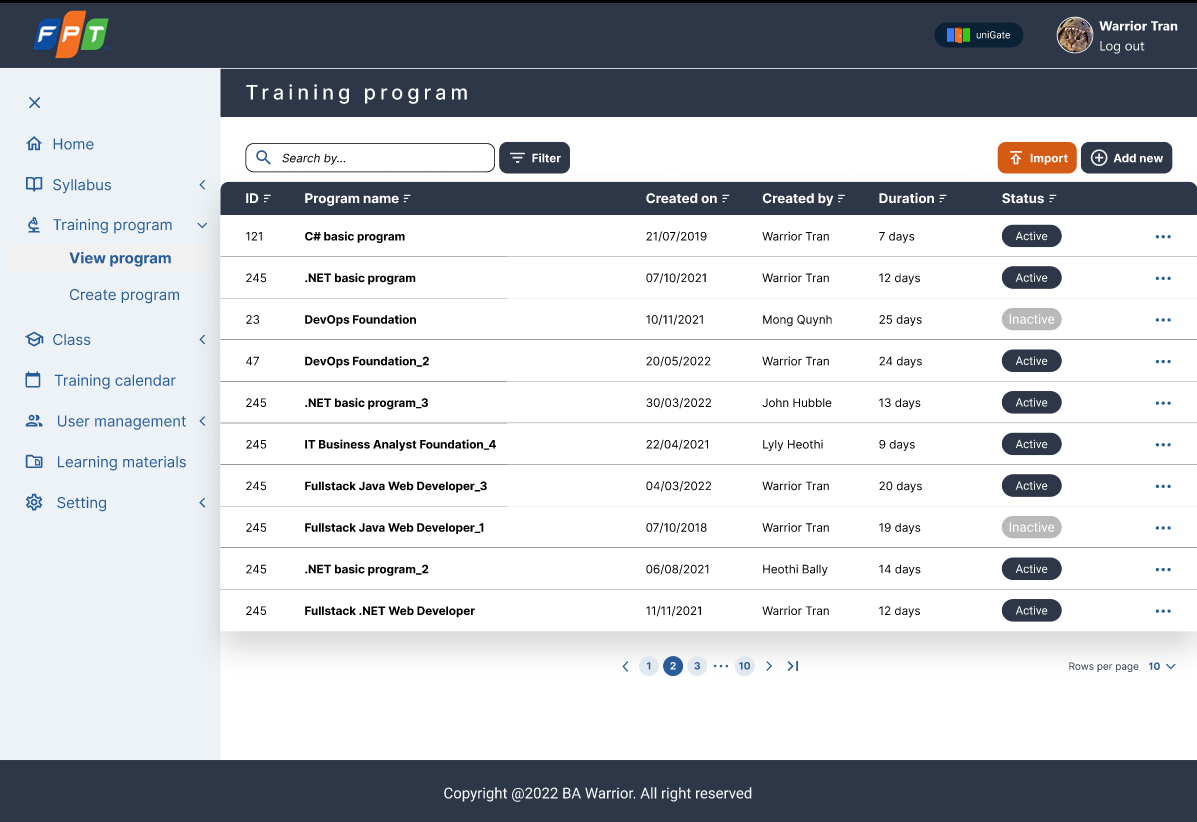Open actions menu for Fullstack Java Web Developer_3

coord(1163,486)
